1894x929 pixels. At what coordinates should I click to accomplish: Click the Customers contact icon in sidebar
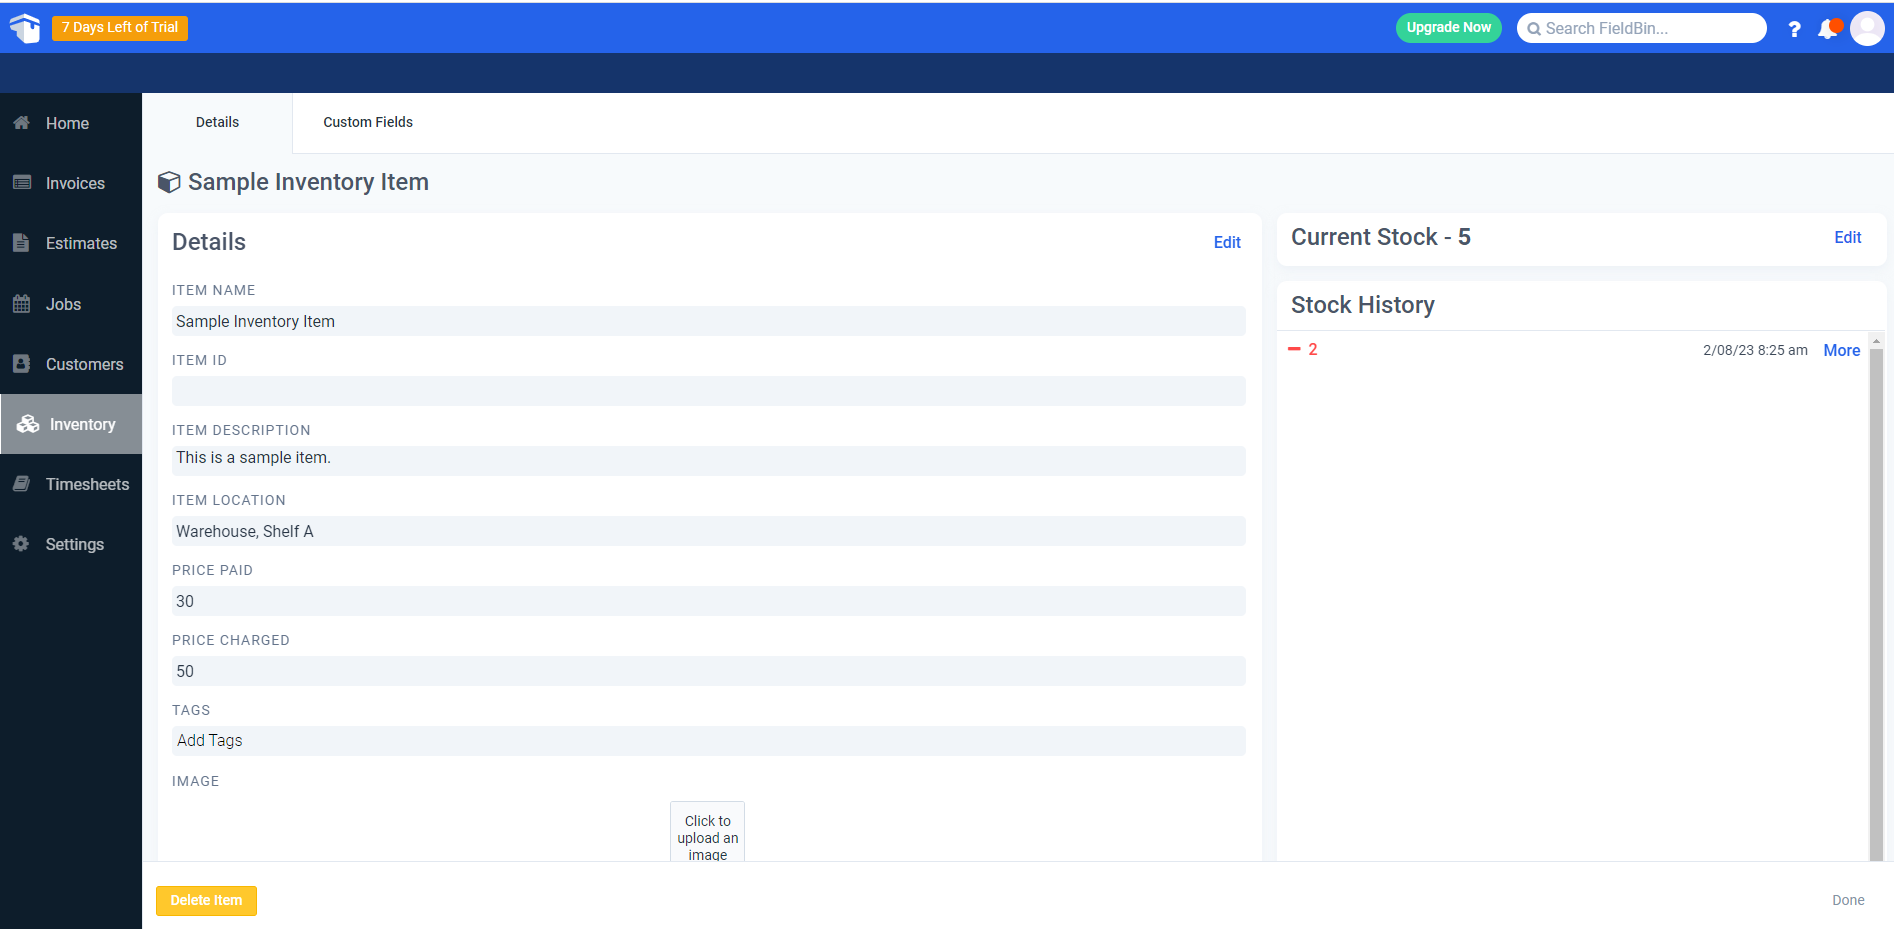tap(21, 363)
